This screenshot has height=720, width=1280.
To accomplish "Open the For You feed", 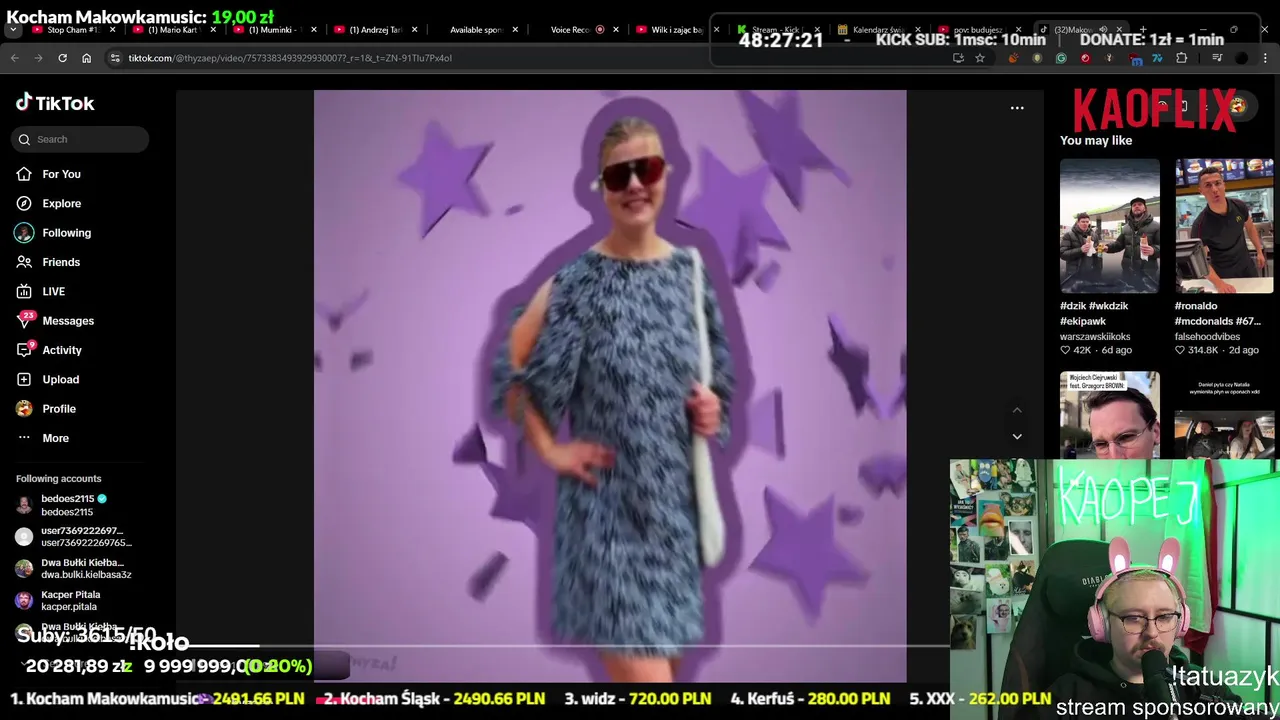I will point(61,174).
